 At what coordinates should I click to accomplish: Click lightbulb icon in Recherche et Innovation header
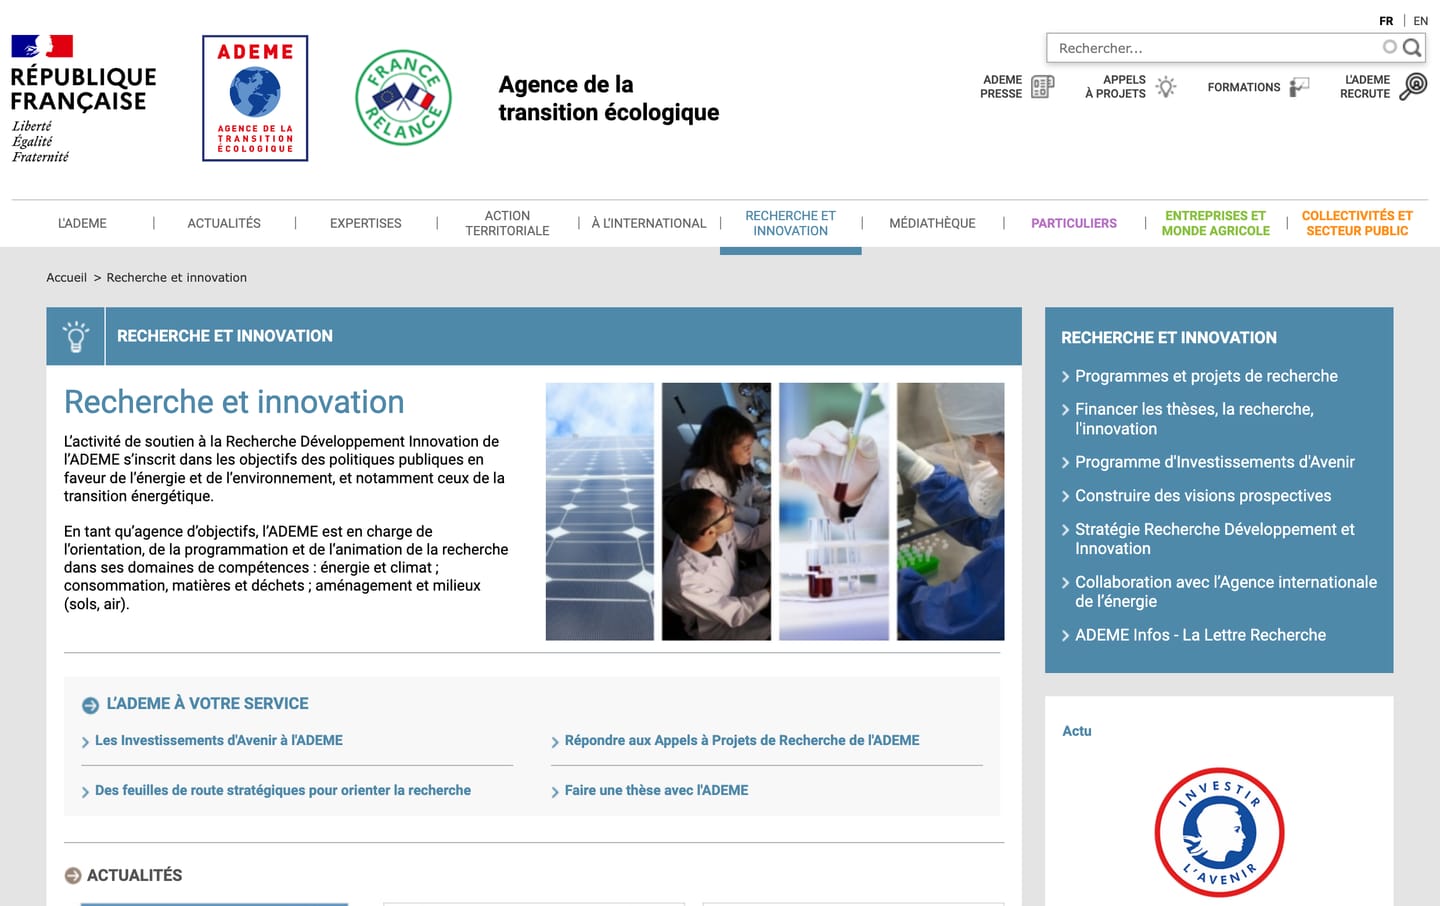(x=76, y=336)
